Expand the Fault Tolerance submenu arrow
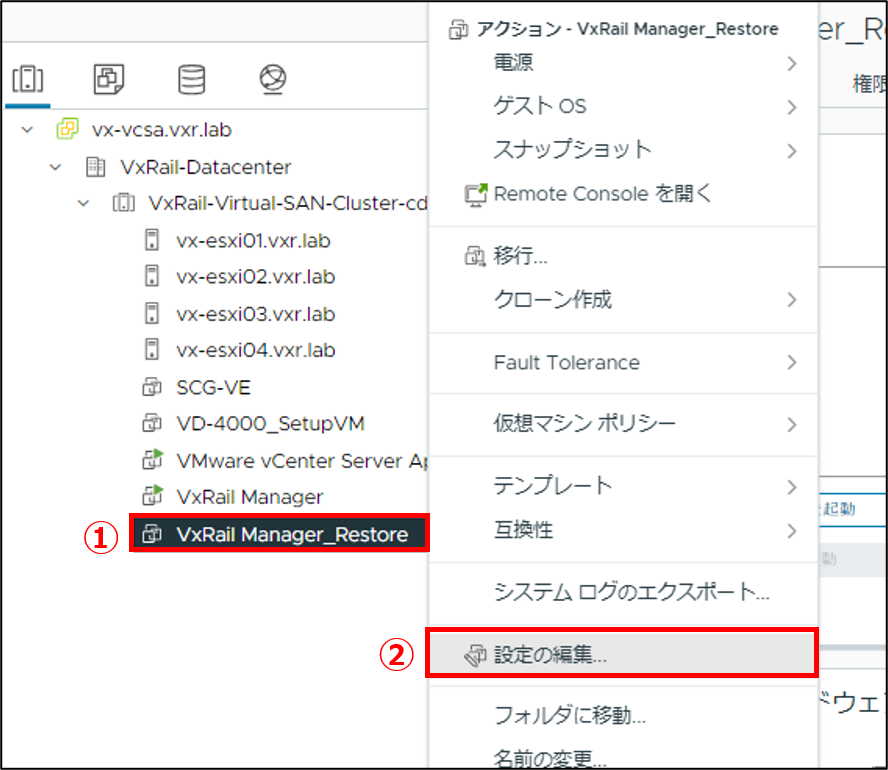Viewport: 888px width, 770px height. click(792, 362)
